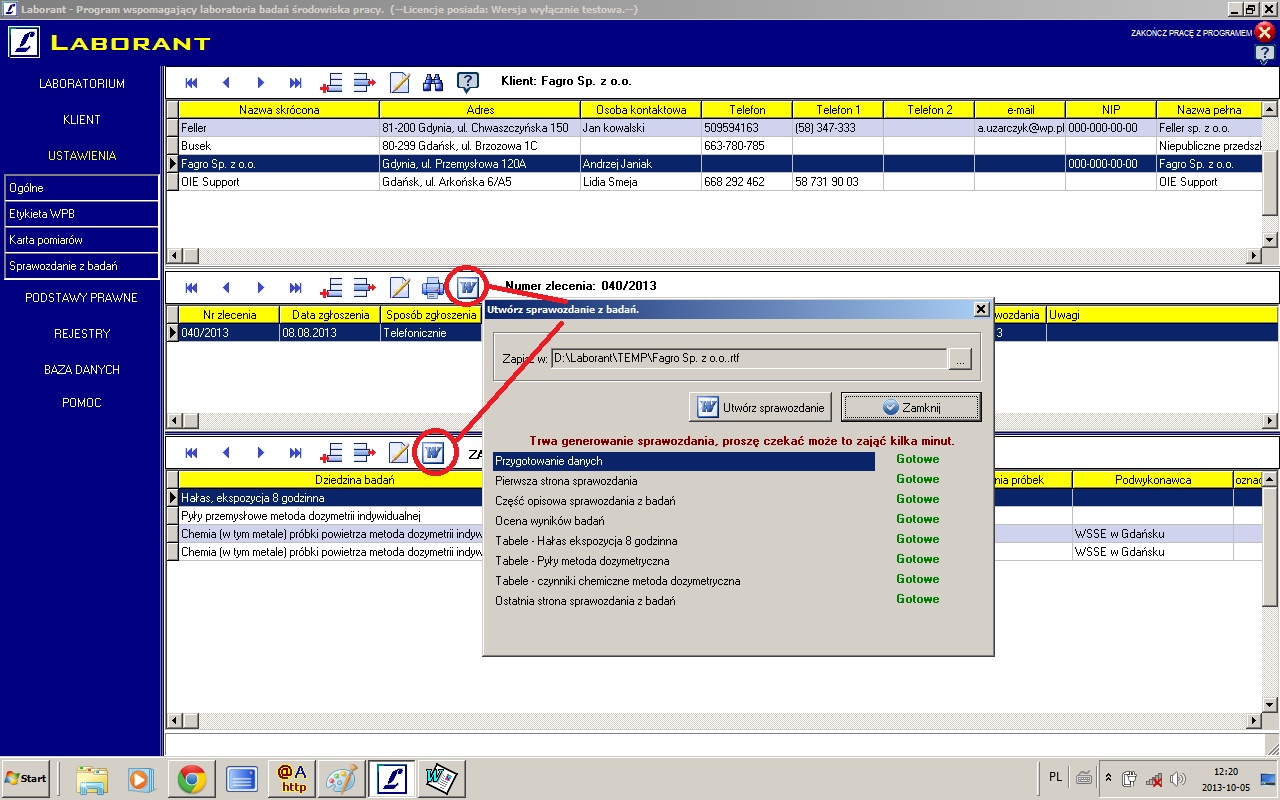Open BAZA DANYCH menu
This screenshot has width=1280, height=800.
[x=82, y=370]
